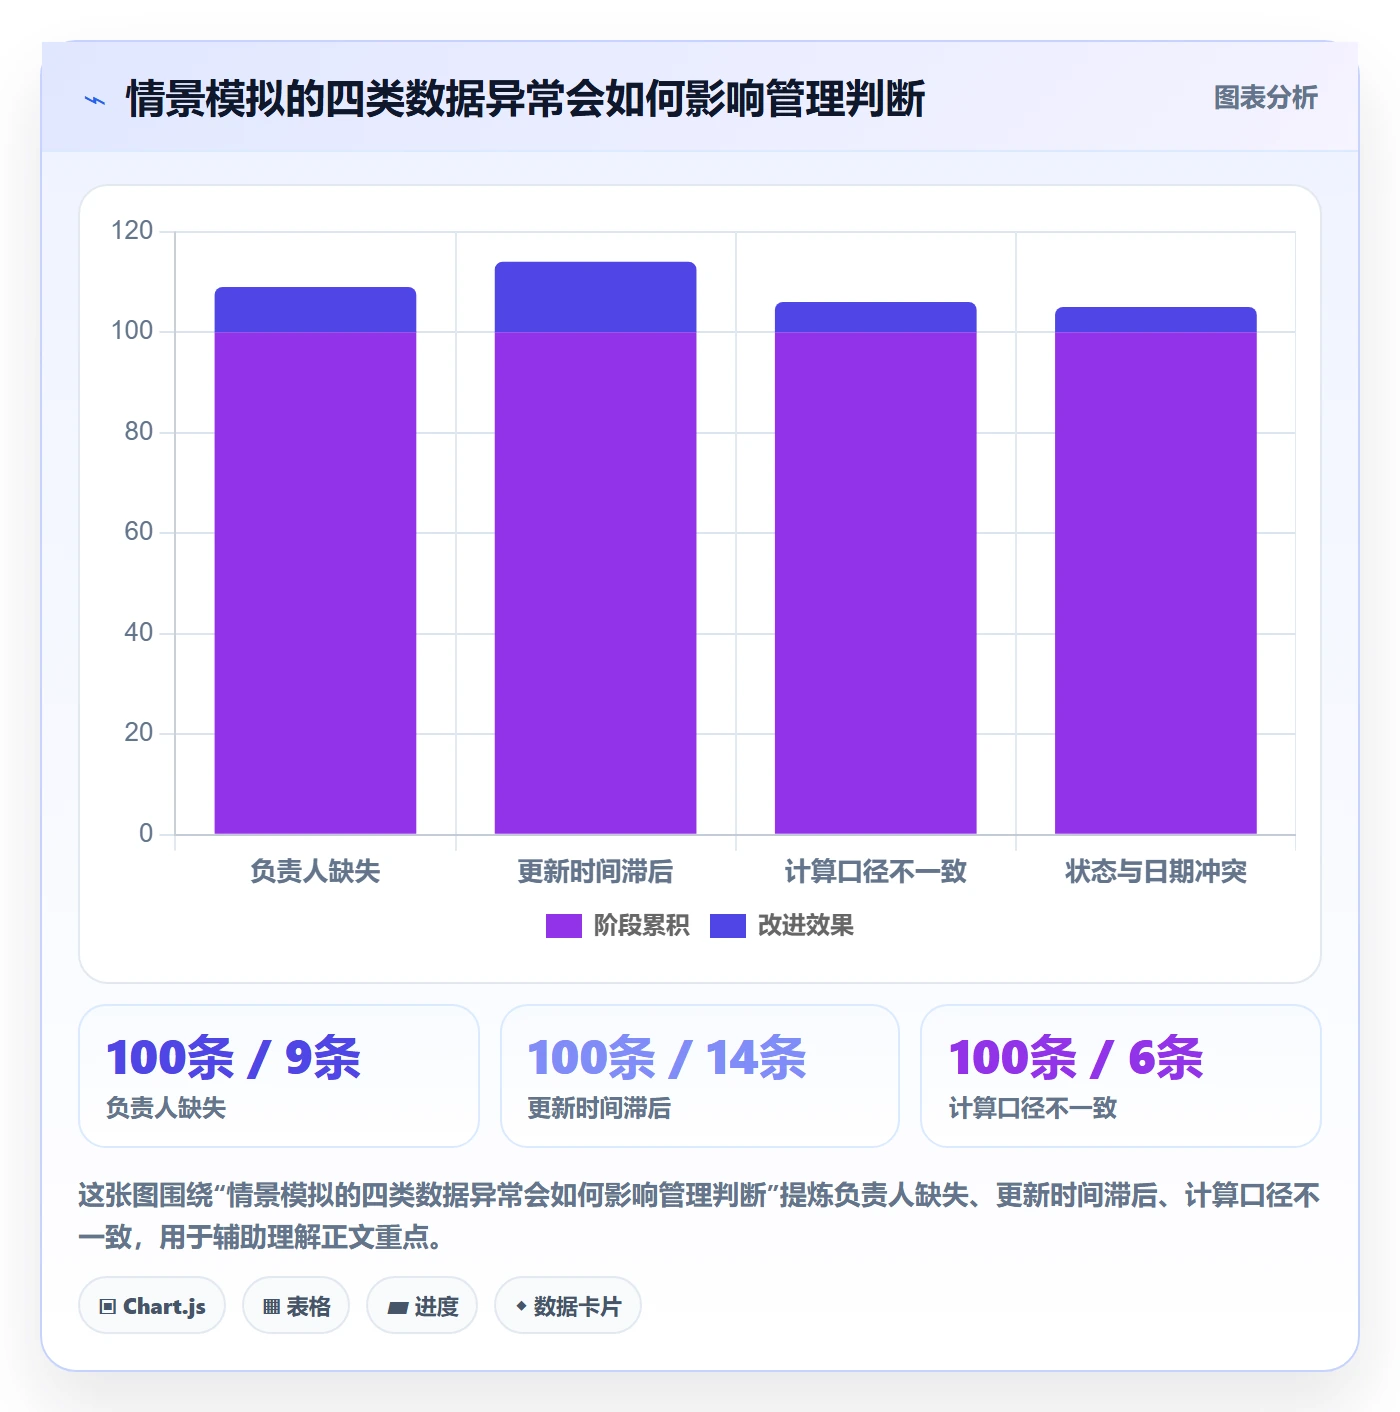The width and height of the screenshot is (1400, 1412).
Task: Open the 100条 / 14条 data card
Action: click(700, 1076)
